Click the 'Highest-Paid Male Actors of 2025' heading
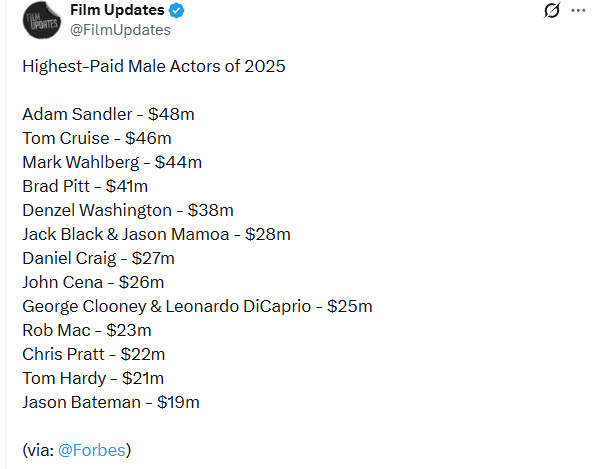 (153, 67)
